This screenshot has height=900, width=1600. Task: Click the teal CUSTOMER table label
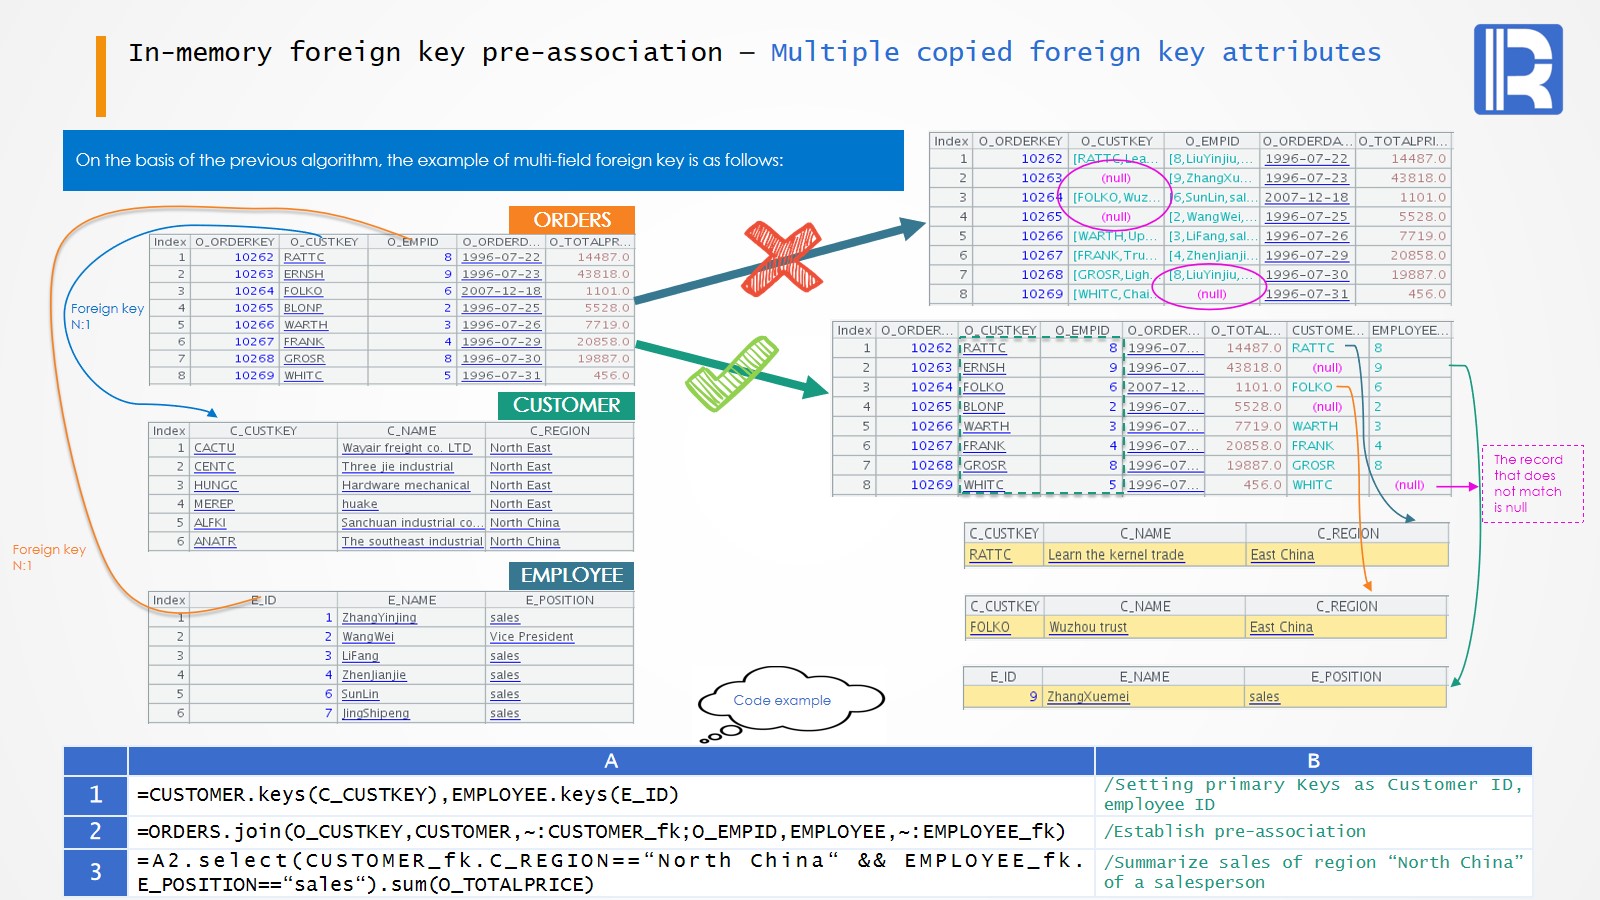click(566, 405)
